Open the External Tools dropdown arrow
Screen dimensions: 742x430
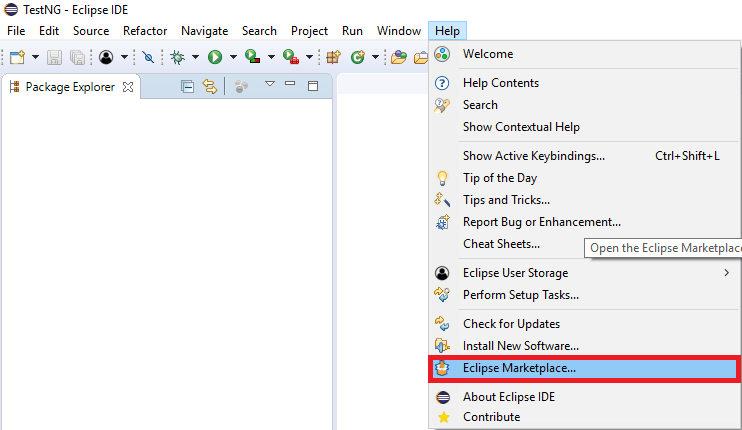tap(309, 57)
